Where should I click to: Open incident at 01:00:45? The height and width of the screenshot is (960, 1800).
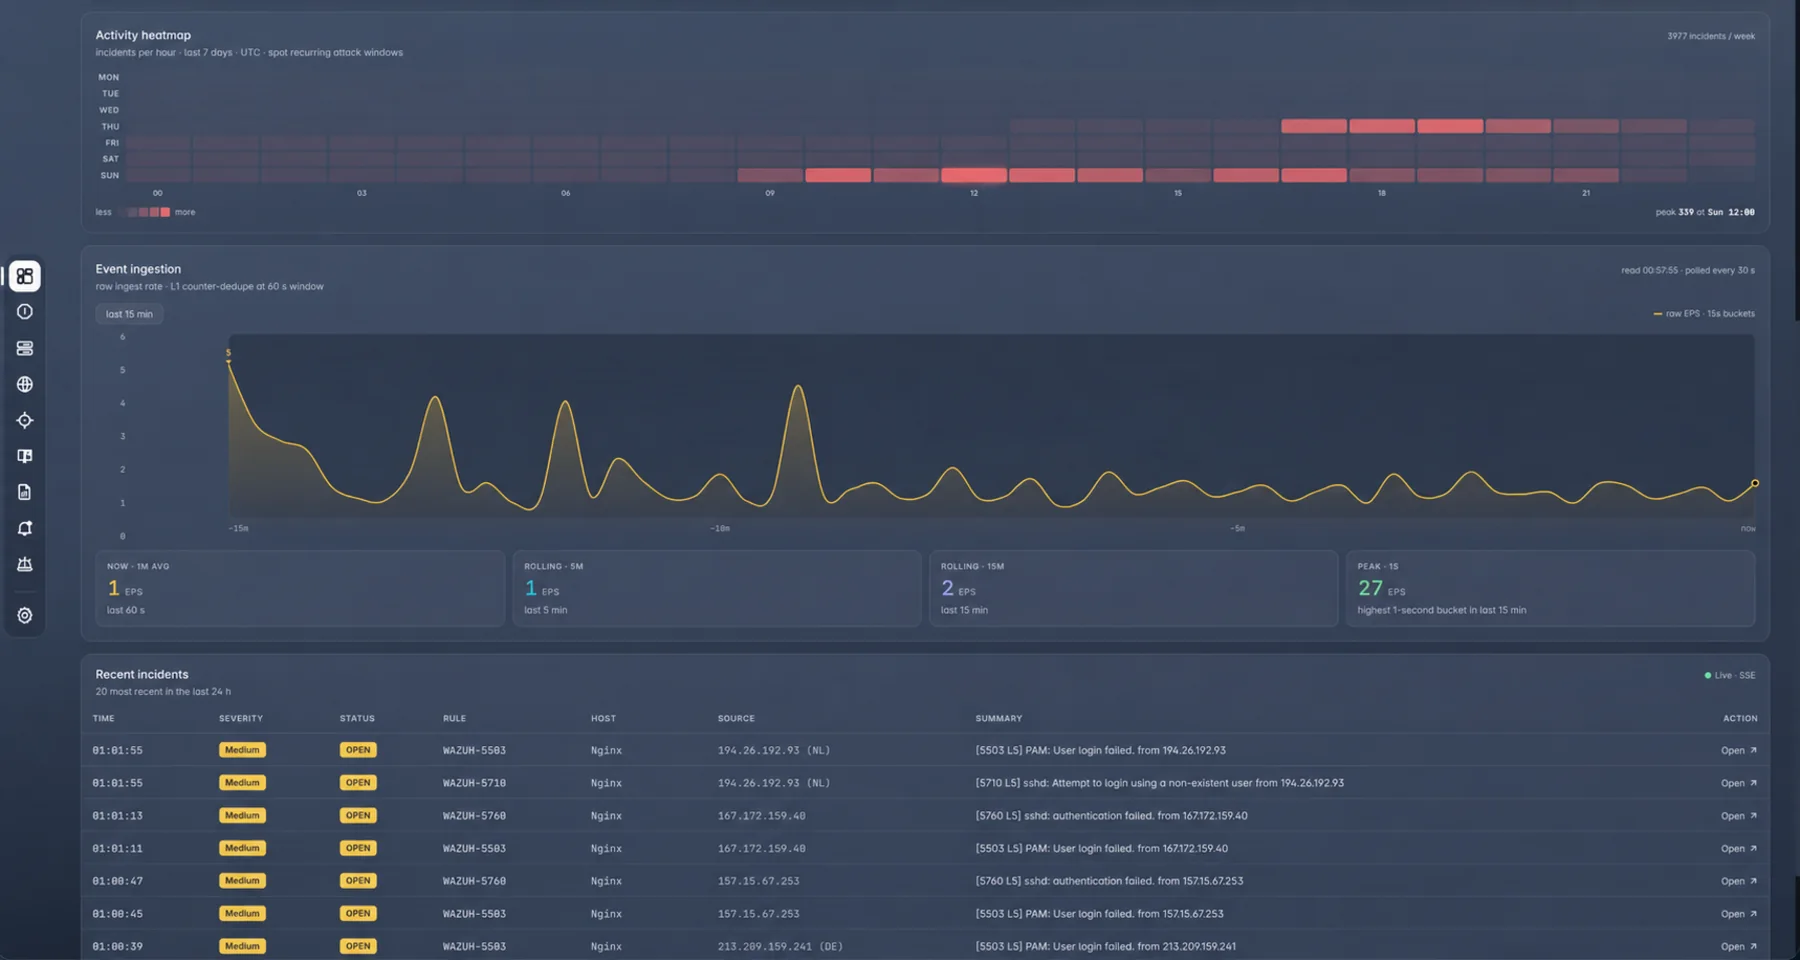click(1738, 914)
